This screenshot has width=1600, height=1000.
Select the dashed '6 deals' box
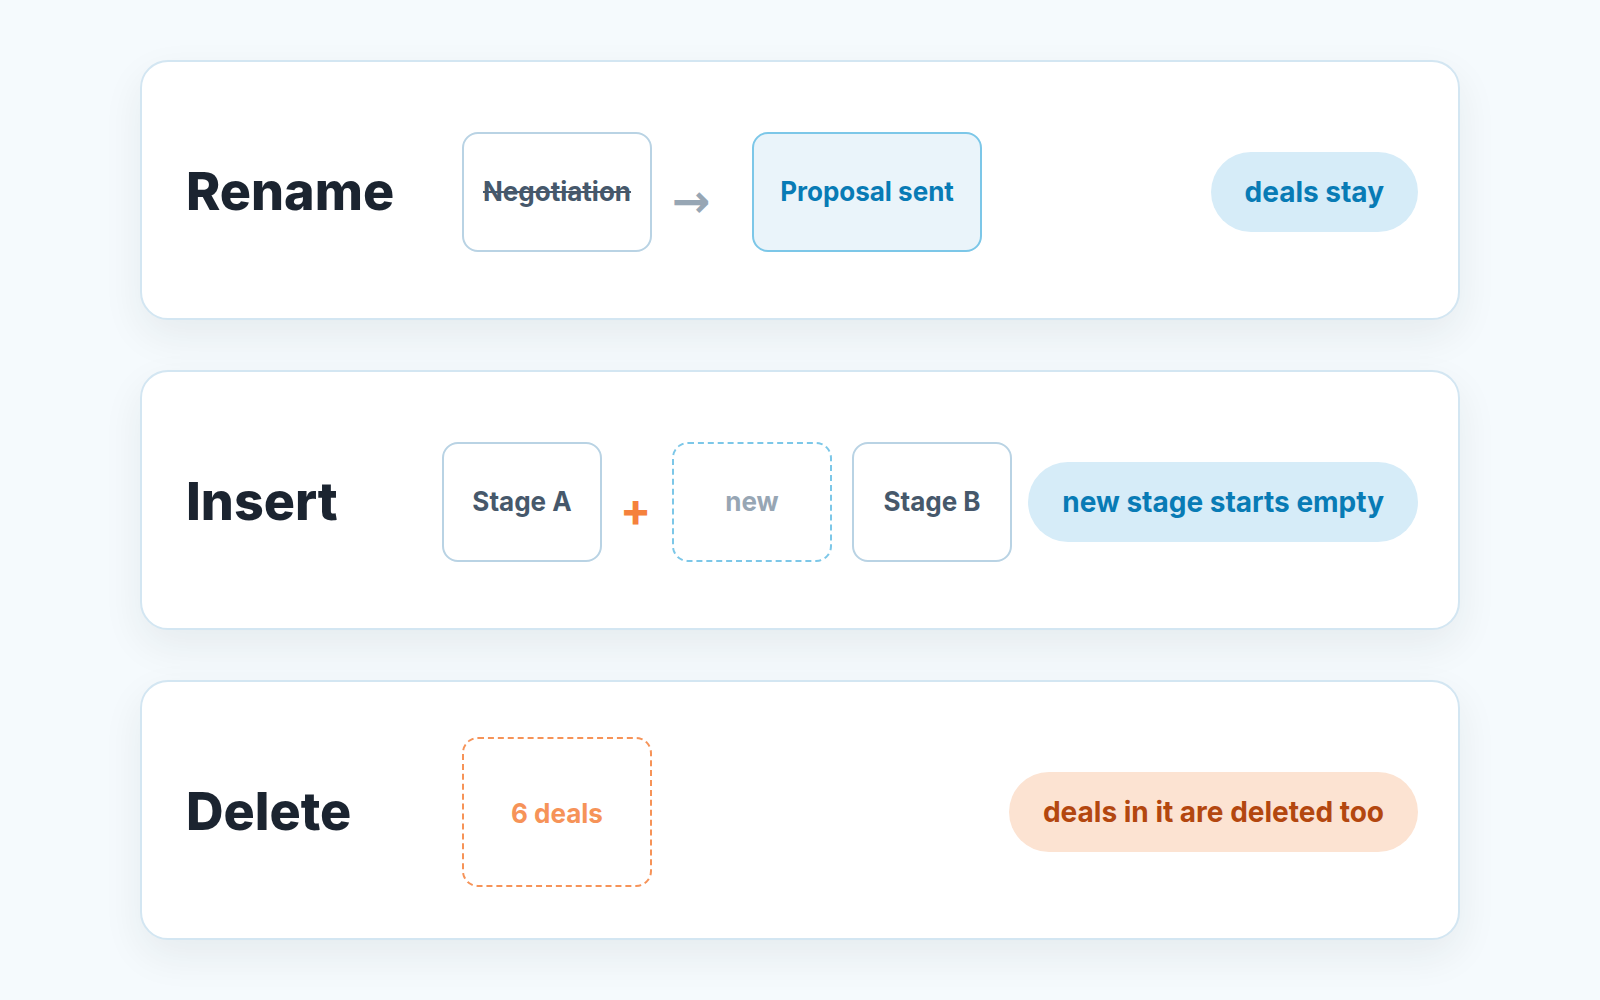[x=557, y=812]
